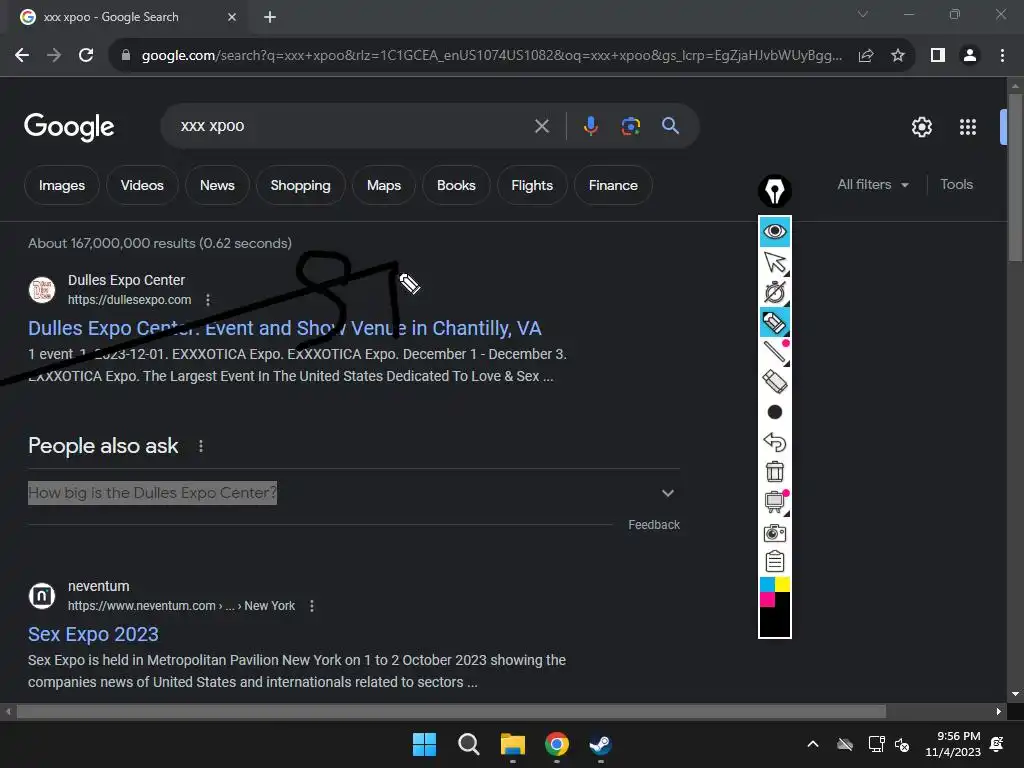1024x768 pixels.
Task: Pick the cyan color swatch
Action: [767, 584]
